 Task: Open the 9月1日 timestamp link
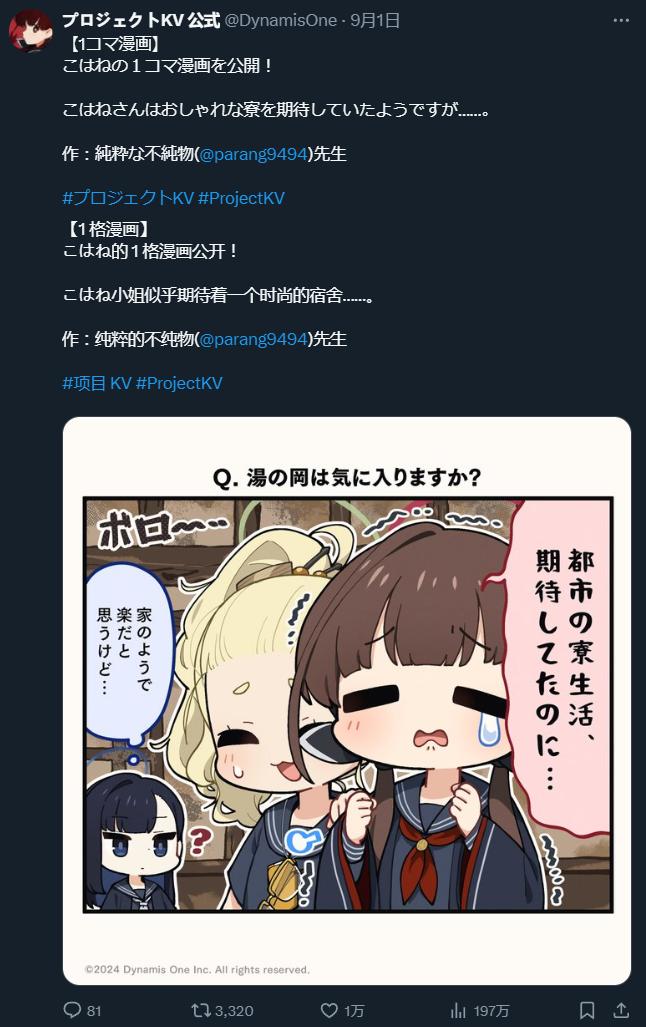point(375,20)
